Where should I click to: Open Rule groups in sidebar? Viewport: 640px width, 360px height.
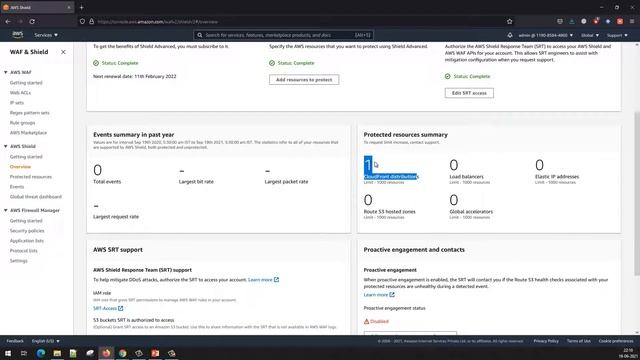(x=22, y=123)
